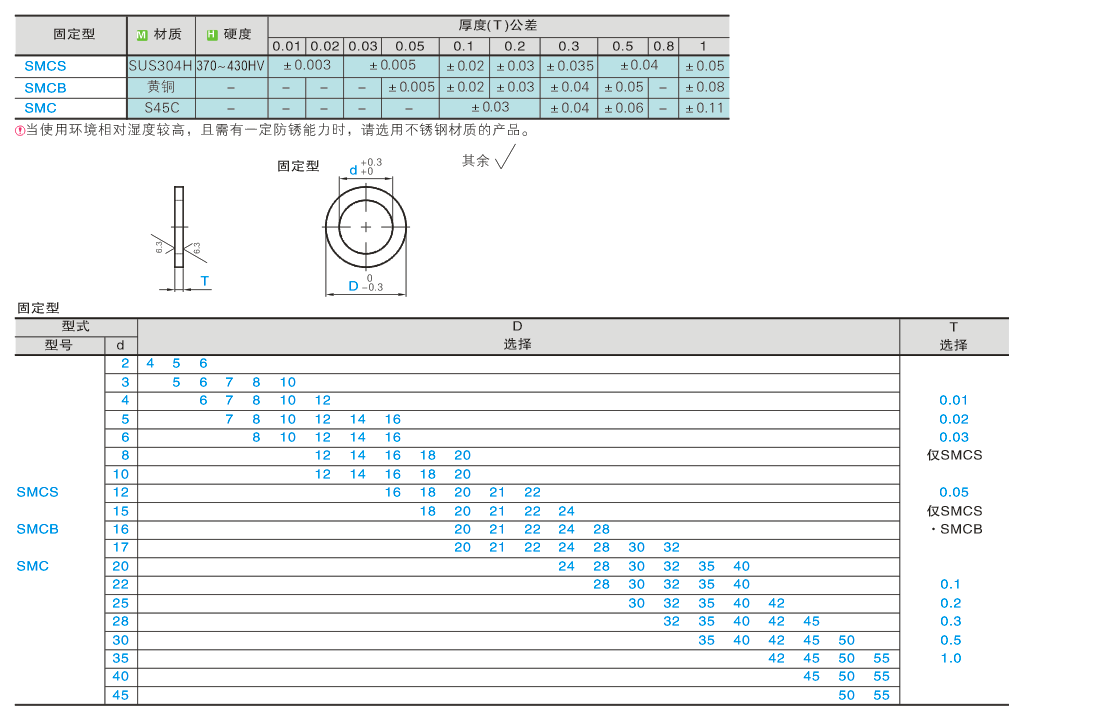1100x726 pixels.
Task: Select D value 4 in the d=2 row
Action: tap(150, 363)
